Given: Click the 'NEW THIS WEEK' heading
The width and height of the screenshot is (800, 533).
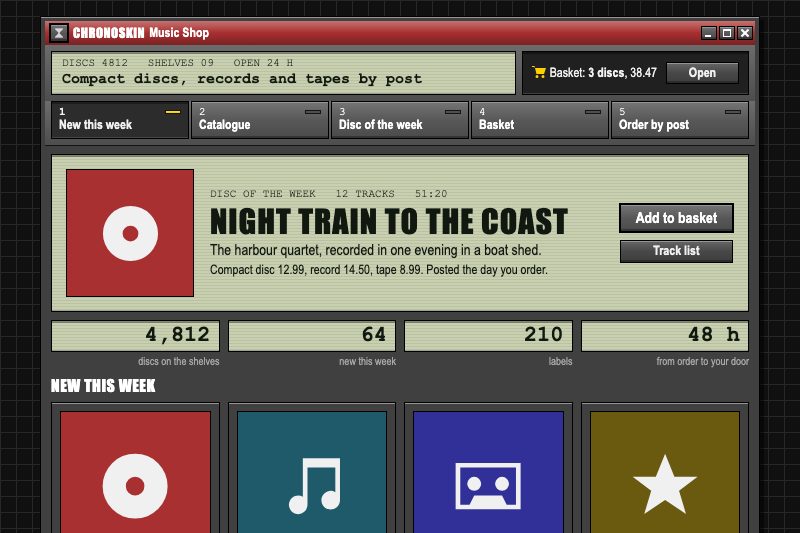Looking at the screenshot, I should tap(103, 386).
